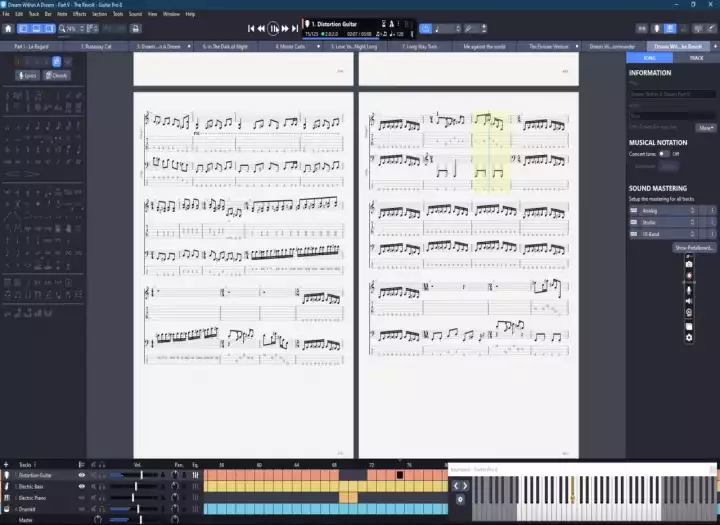Viewport: 720px width, 525px height.
Task: Open the Part I - Le Regard tab
Action: [x=31, y=46]
